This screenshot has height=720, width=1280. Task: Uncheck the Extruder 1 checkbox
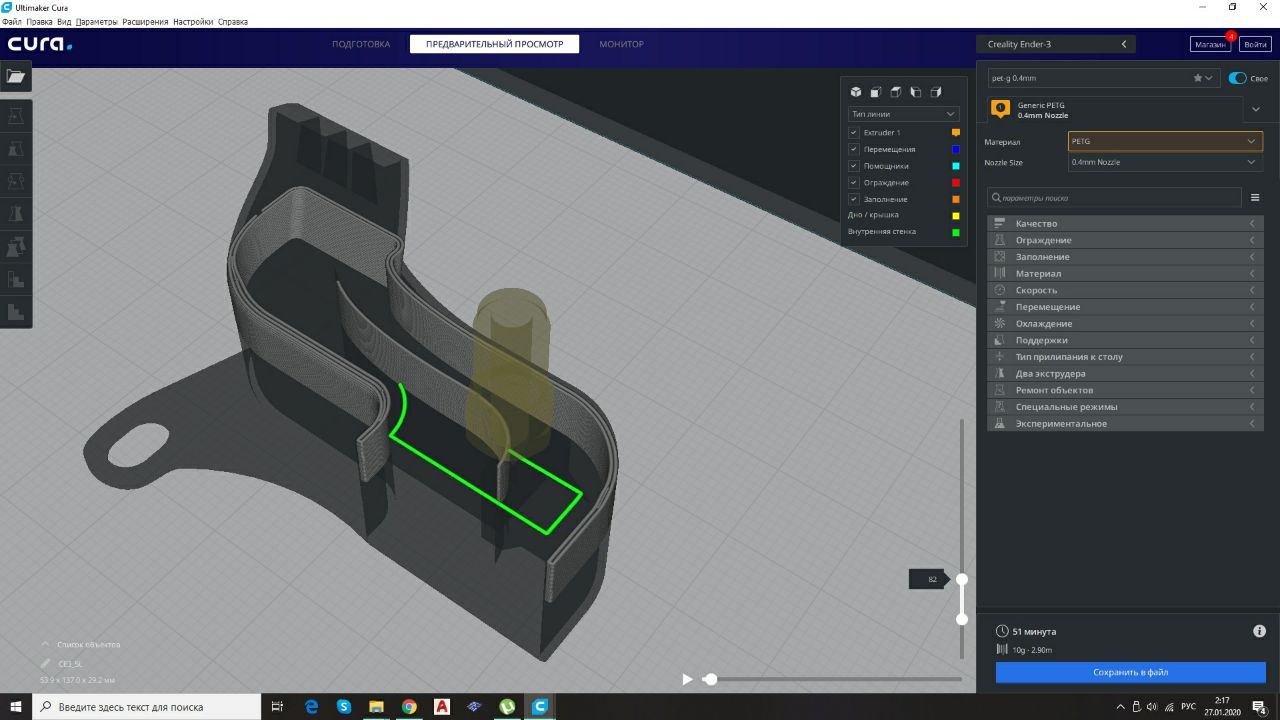click(853, 132)
